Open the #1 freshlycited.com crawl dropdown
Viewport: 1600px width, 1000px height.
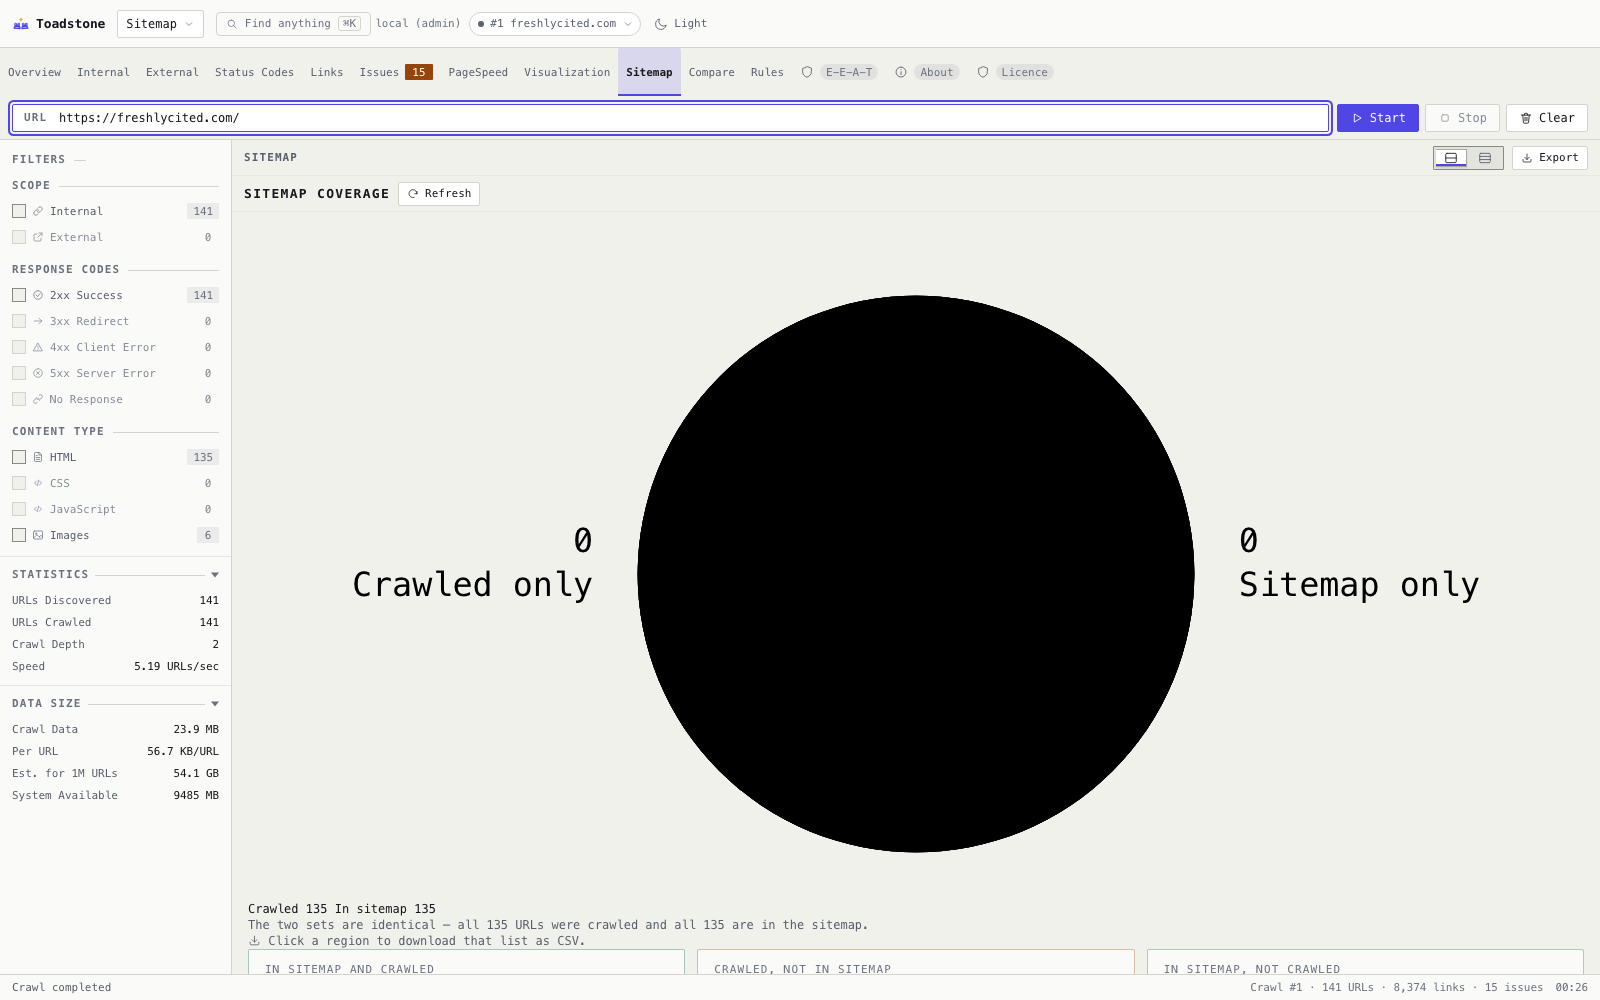(x=555, y=24)
